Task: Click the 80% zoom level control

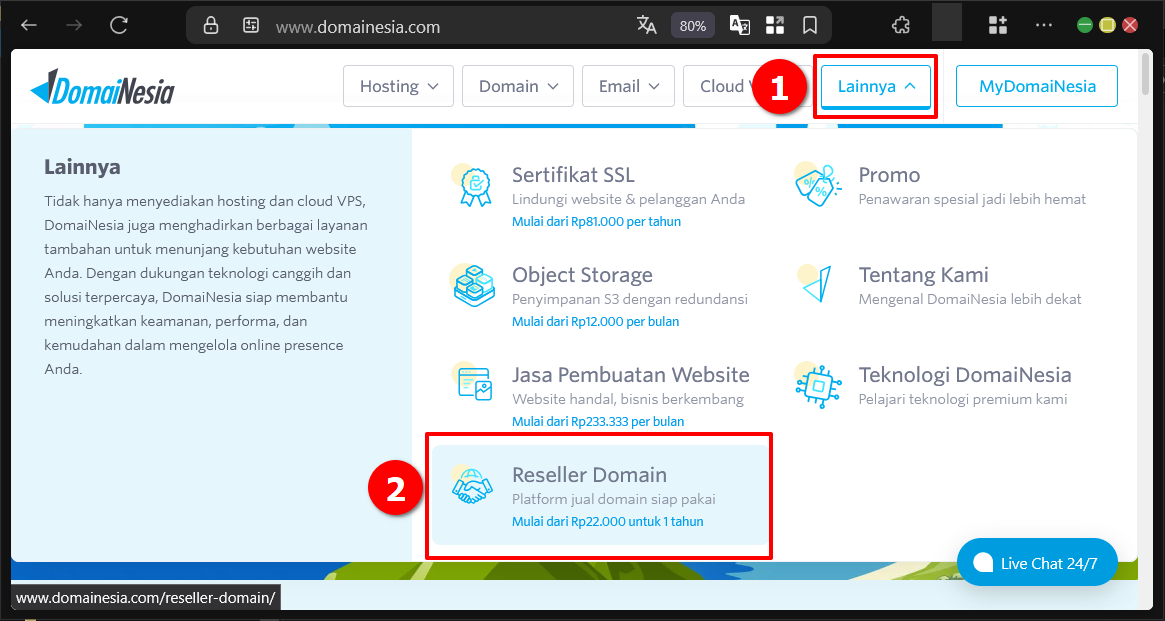Action: pyautogui.click(x=692, y=25)
